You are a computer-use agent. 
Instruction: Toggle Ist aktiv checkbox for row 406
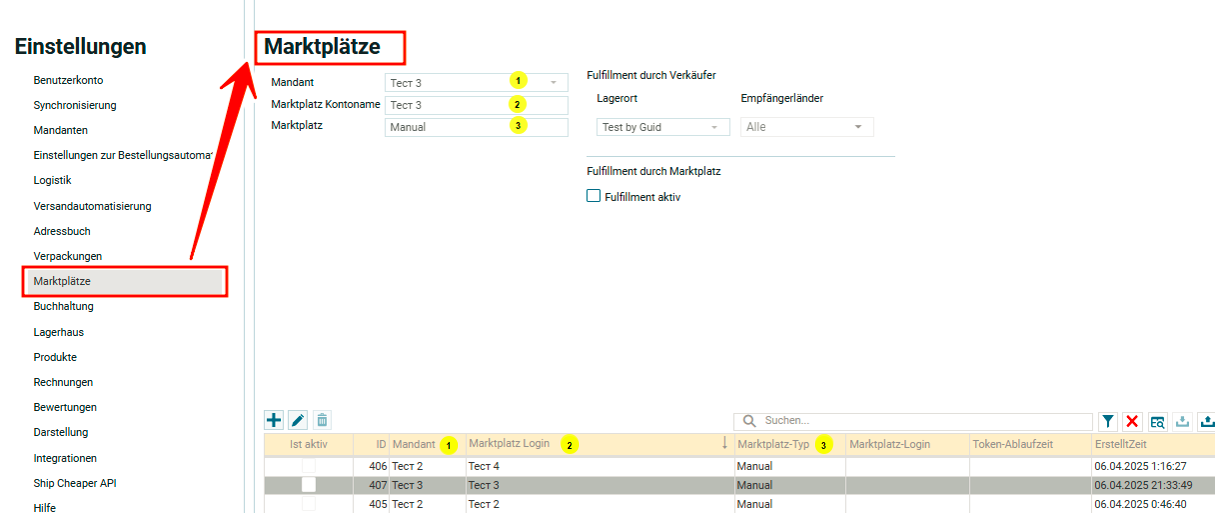pos(309,466)
